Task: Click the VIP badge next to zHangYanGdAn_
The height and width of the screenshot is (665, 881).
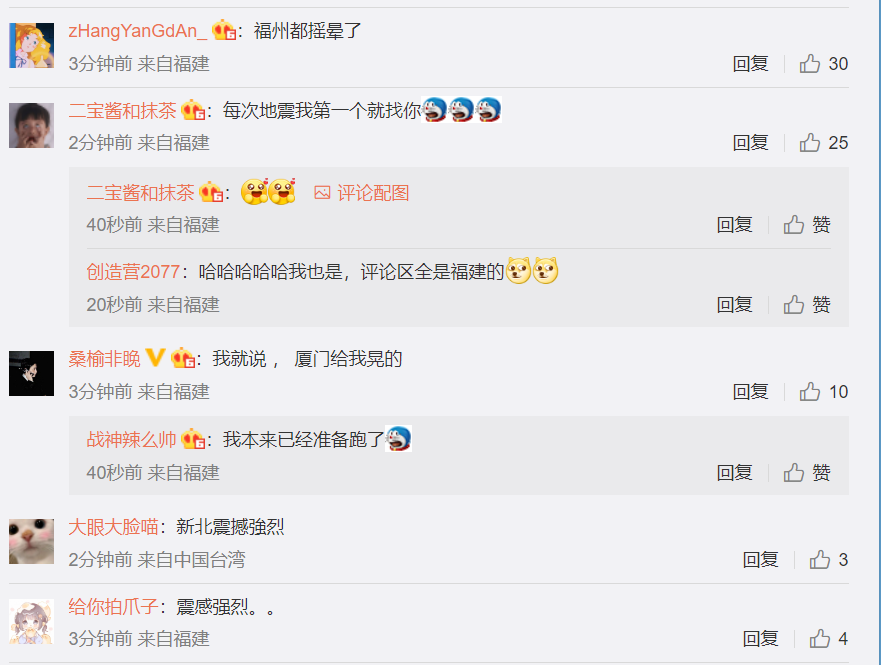Action: pyautogui.click(x=224, y=30)
